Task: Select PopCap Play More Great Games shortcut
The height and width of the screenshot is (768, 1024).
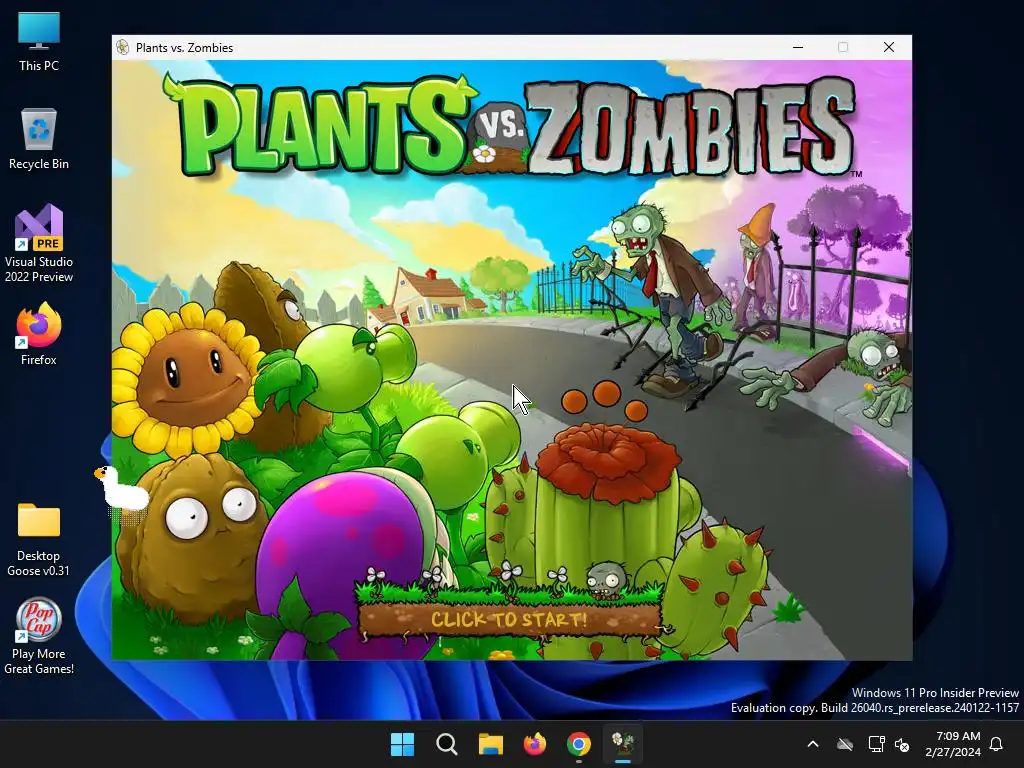Action: click(x=39, y=636)
